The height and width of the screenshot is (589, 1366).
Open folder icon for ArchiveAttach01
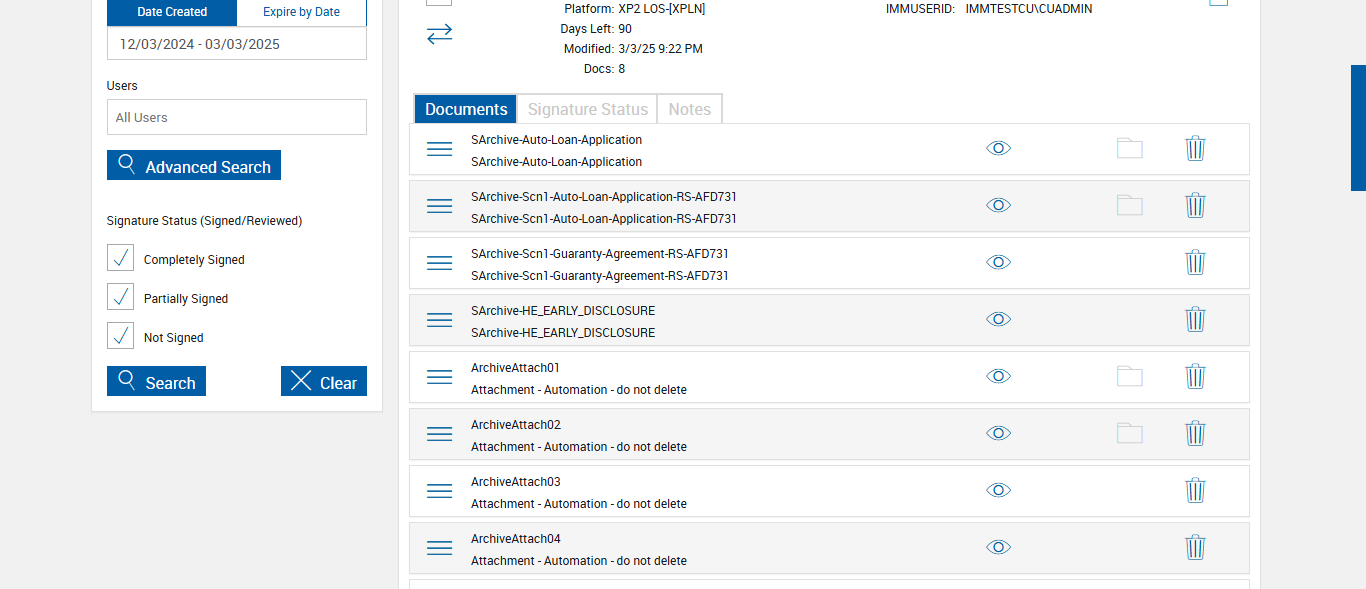pos(1130,376)
